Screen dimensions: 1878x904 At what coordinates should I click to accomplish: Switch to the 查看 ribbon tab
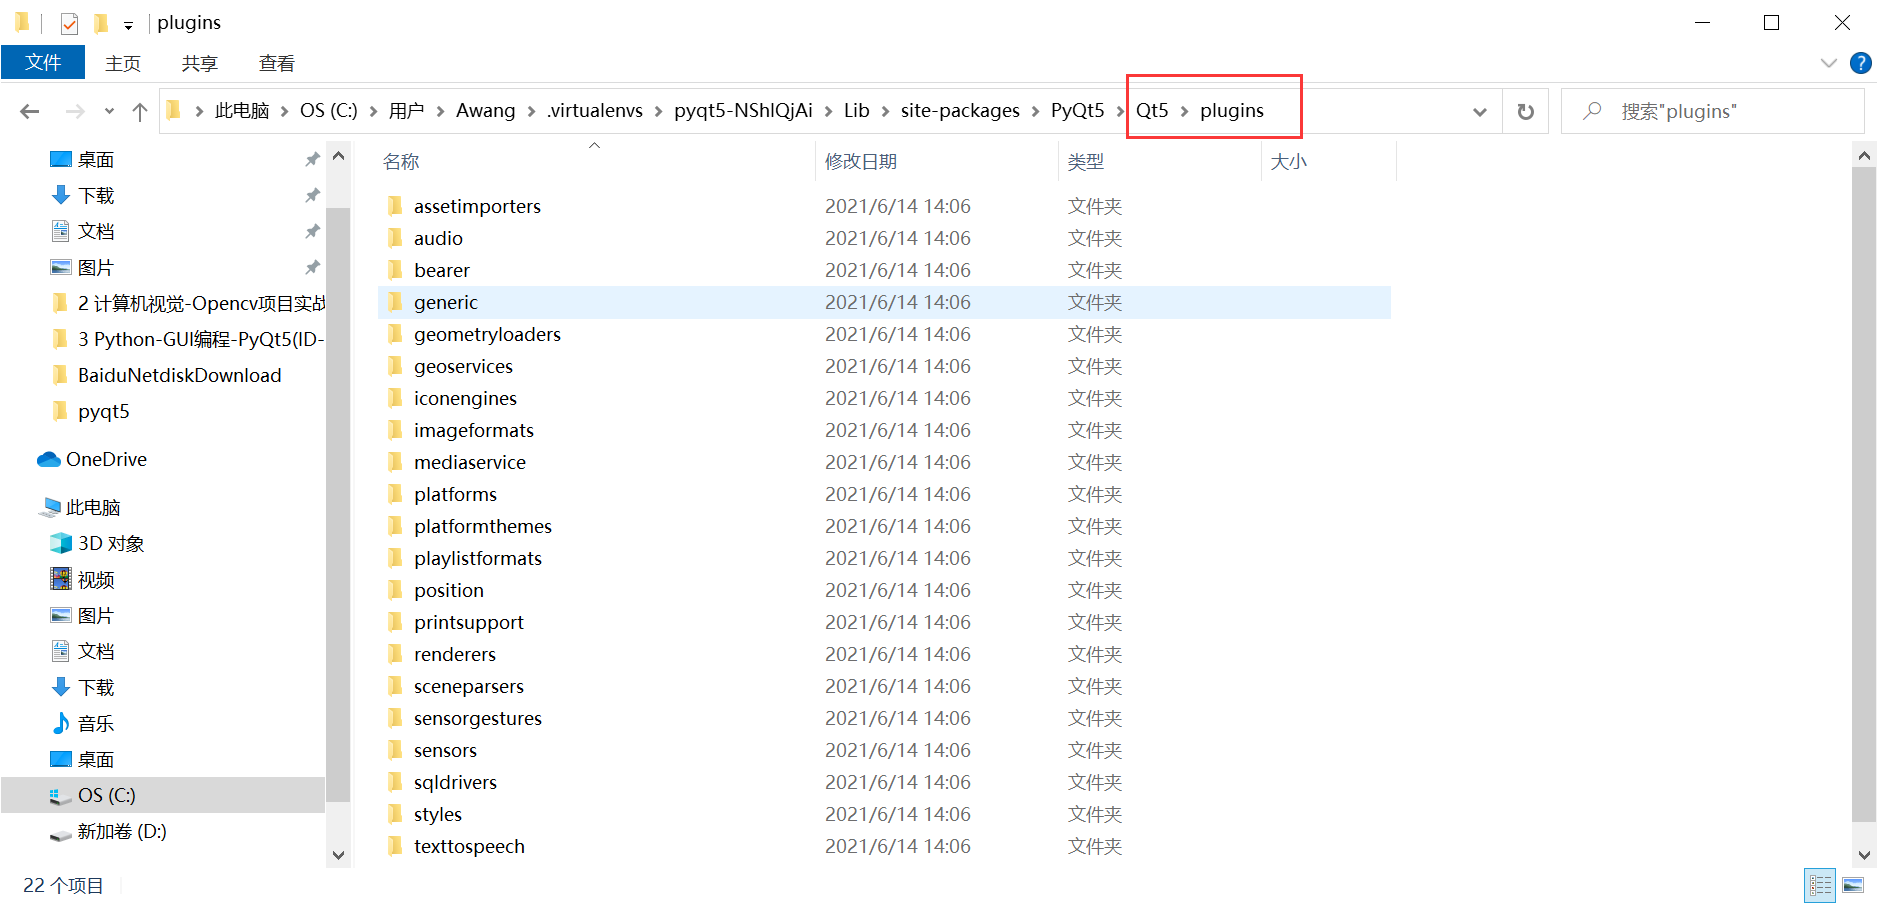(276, 62)
